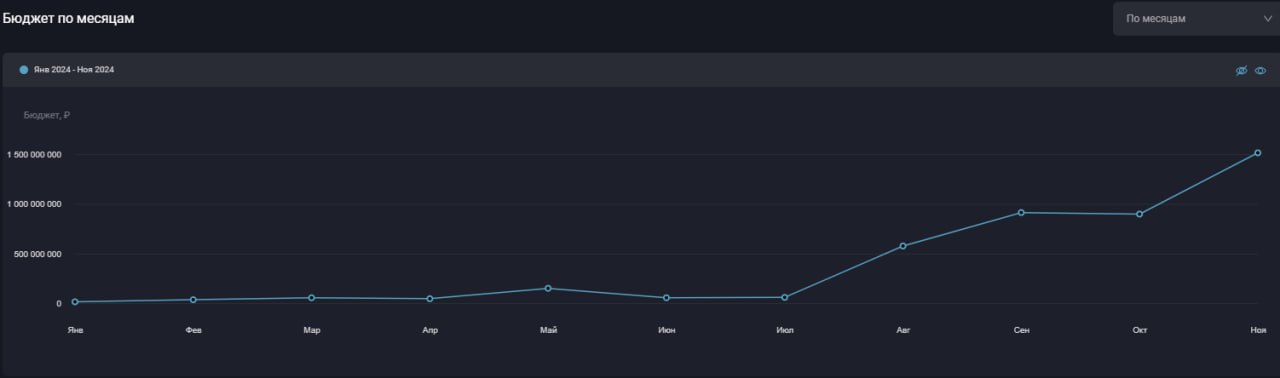Select the Янв data point
1280x378 pixels.
pos(75,301)
